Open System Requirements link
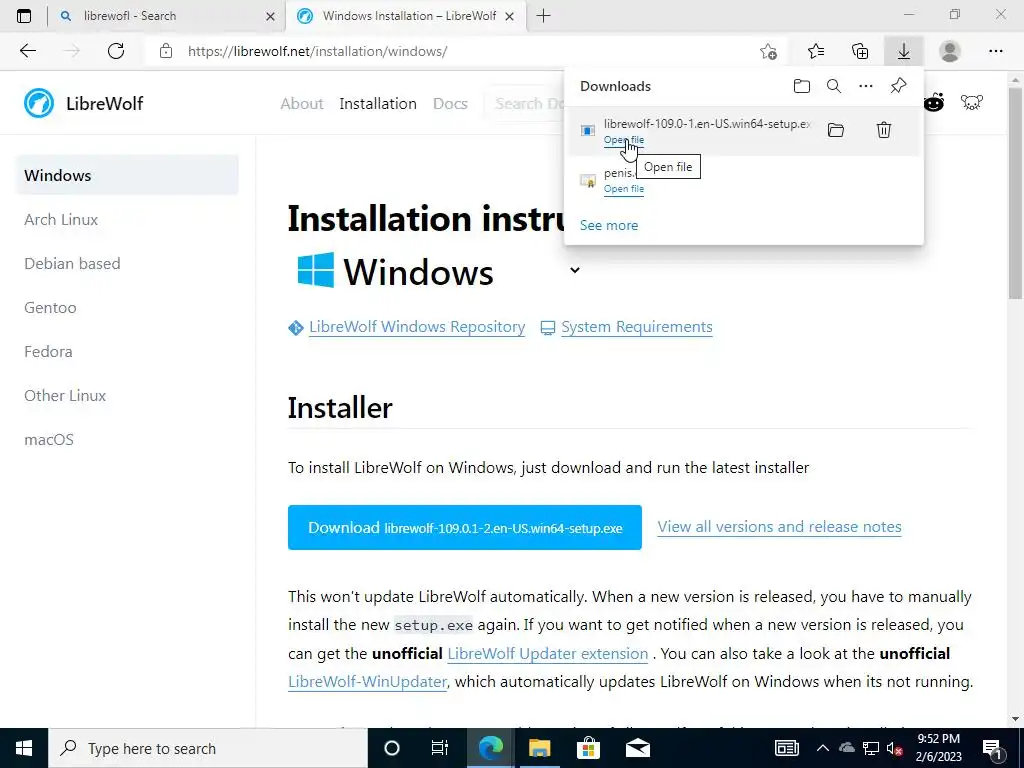The image size is (1024, 768). 637,327
